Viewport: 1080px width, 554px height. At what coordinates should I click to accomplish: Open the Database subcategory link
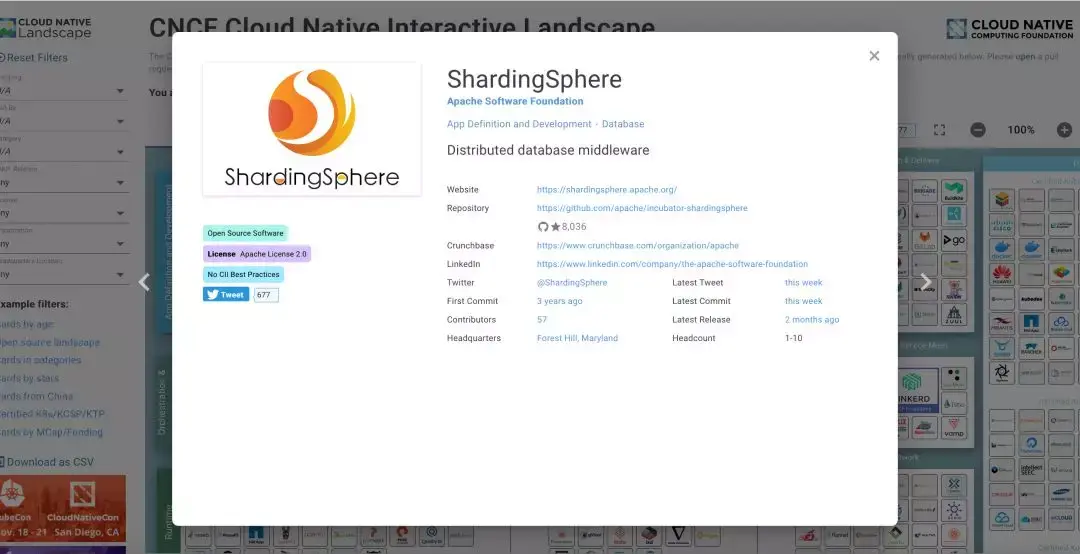623,124
